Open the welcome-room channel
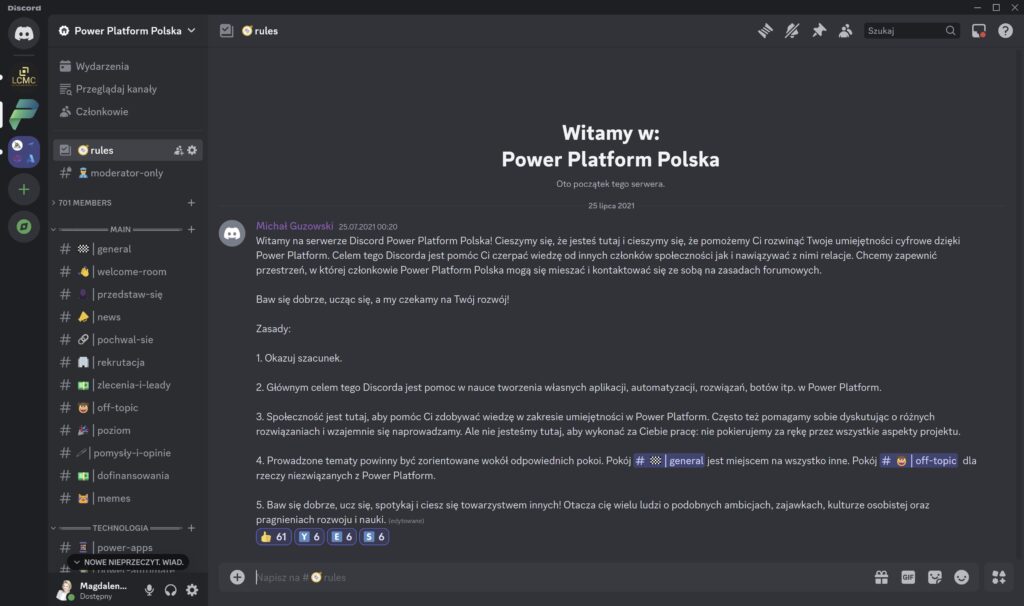 127,272
